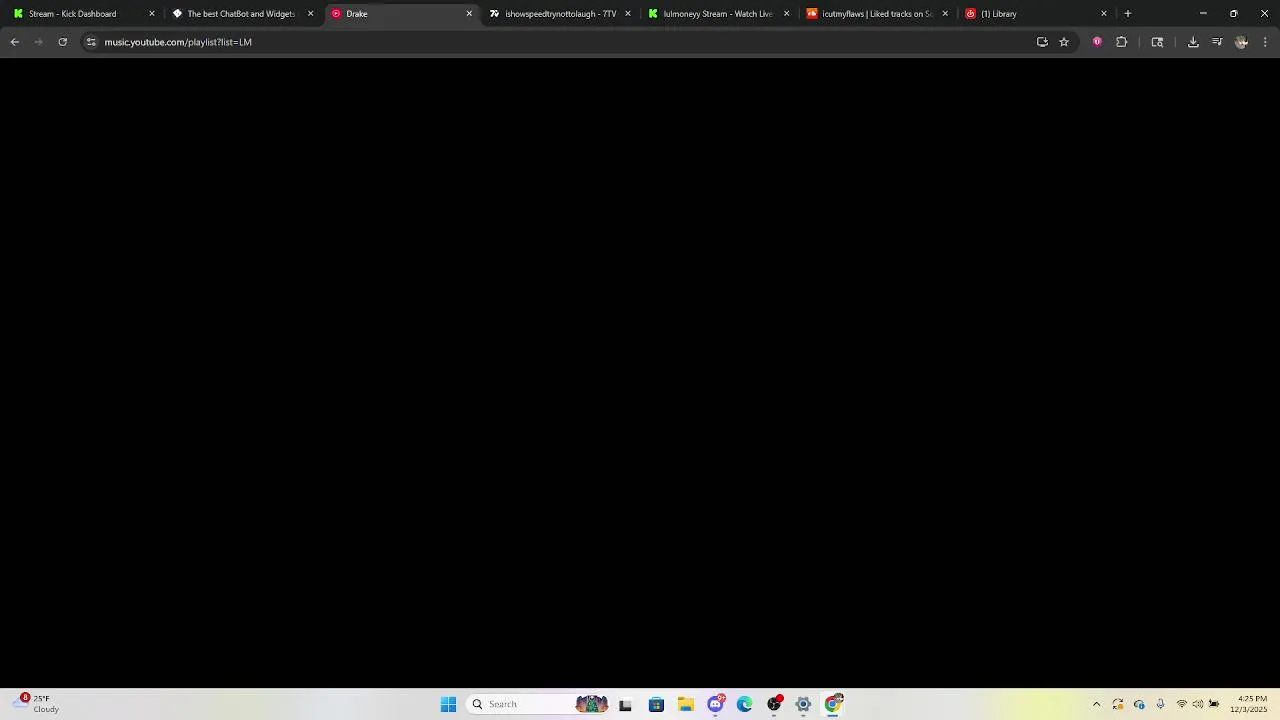This screenshot has width=1280, height=720.
Task: Open Discord from the taskbar
Action: (x=715, y=704)
